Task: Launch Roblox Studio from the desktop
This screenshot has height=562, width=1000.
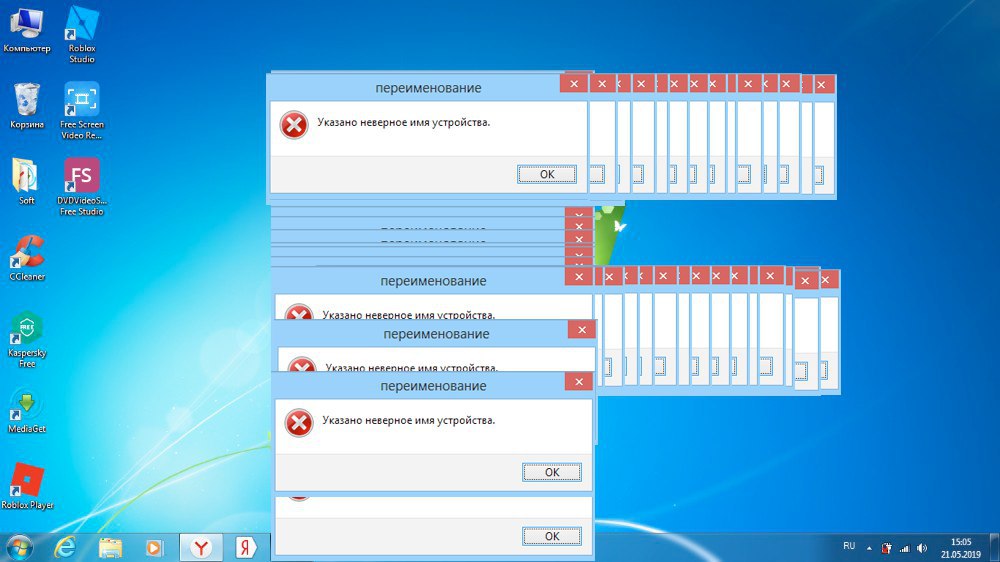Action: (x=82, y=24)
